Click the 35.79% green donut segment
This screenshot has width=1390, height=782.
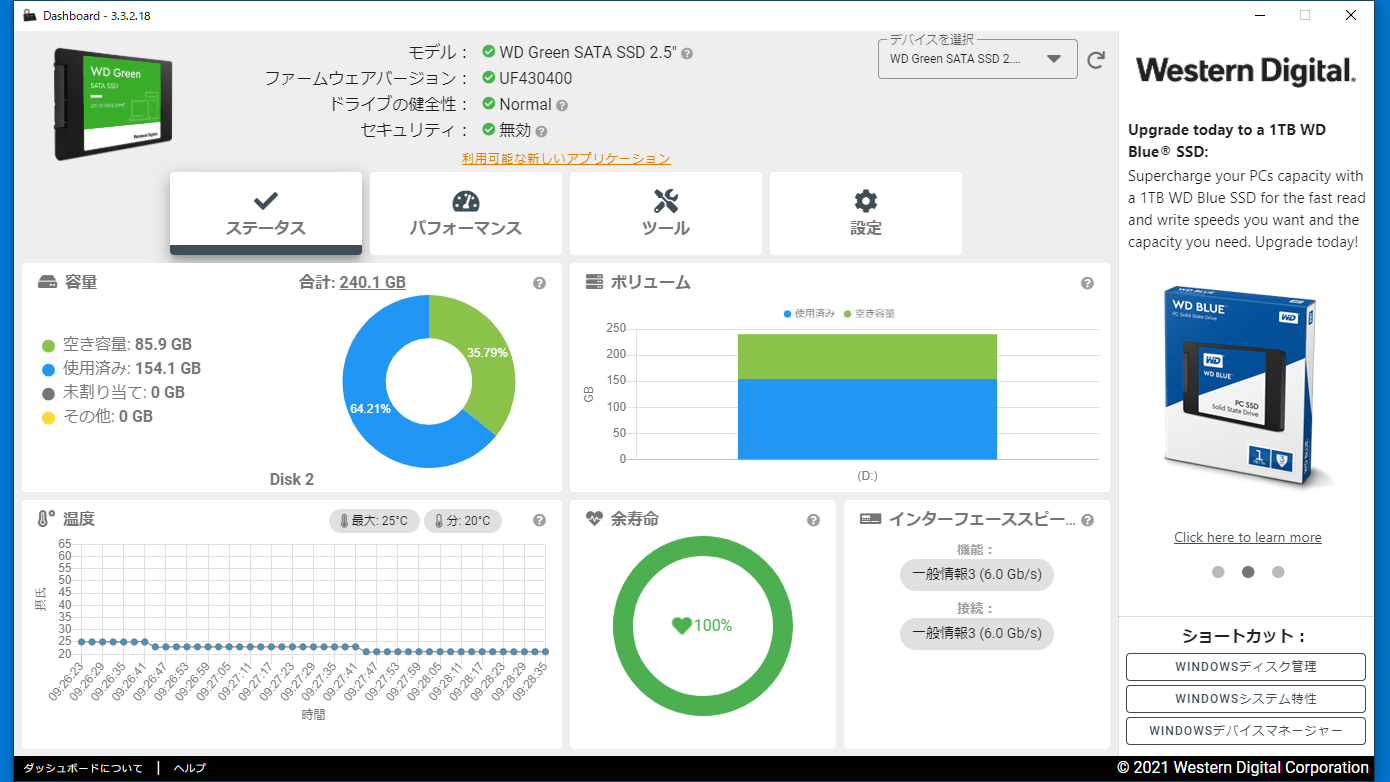pos(488,352)
